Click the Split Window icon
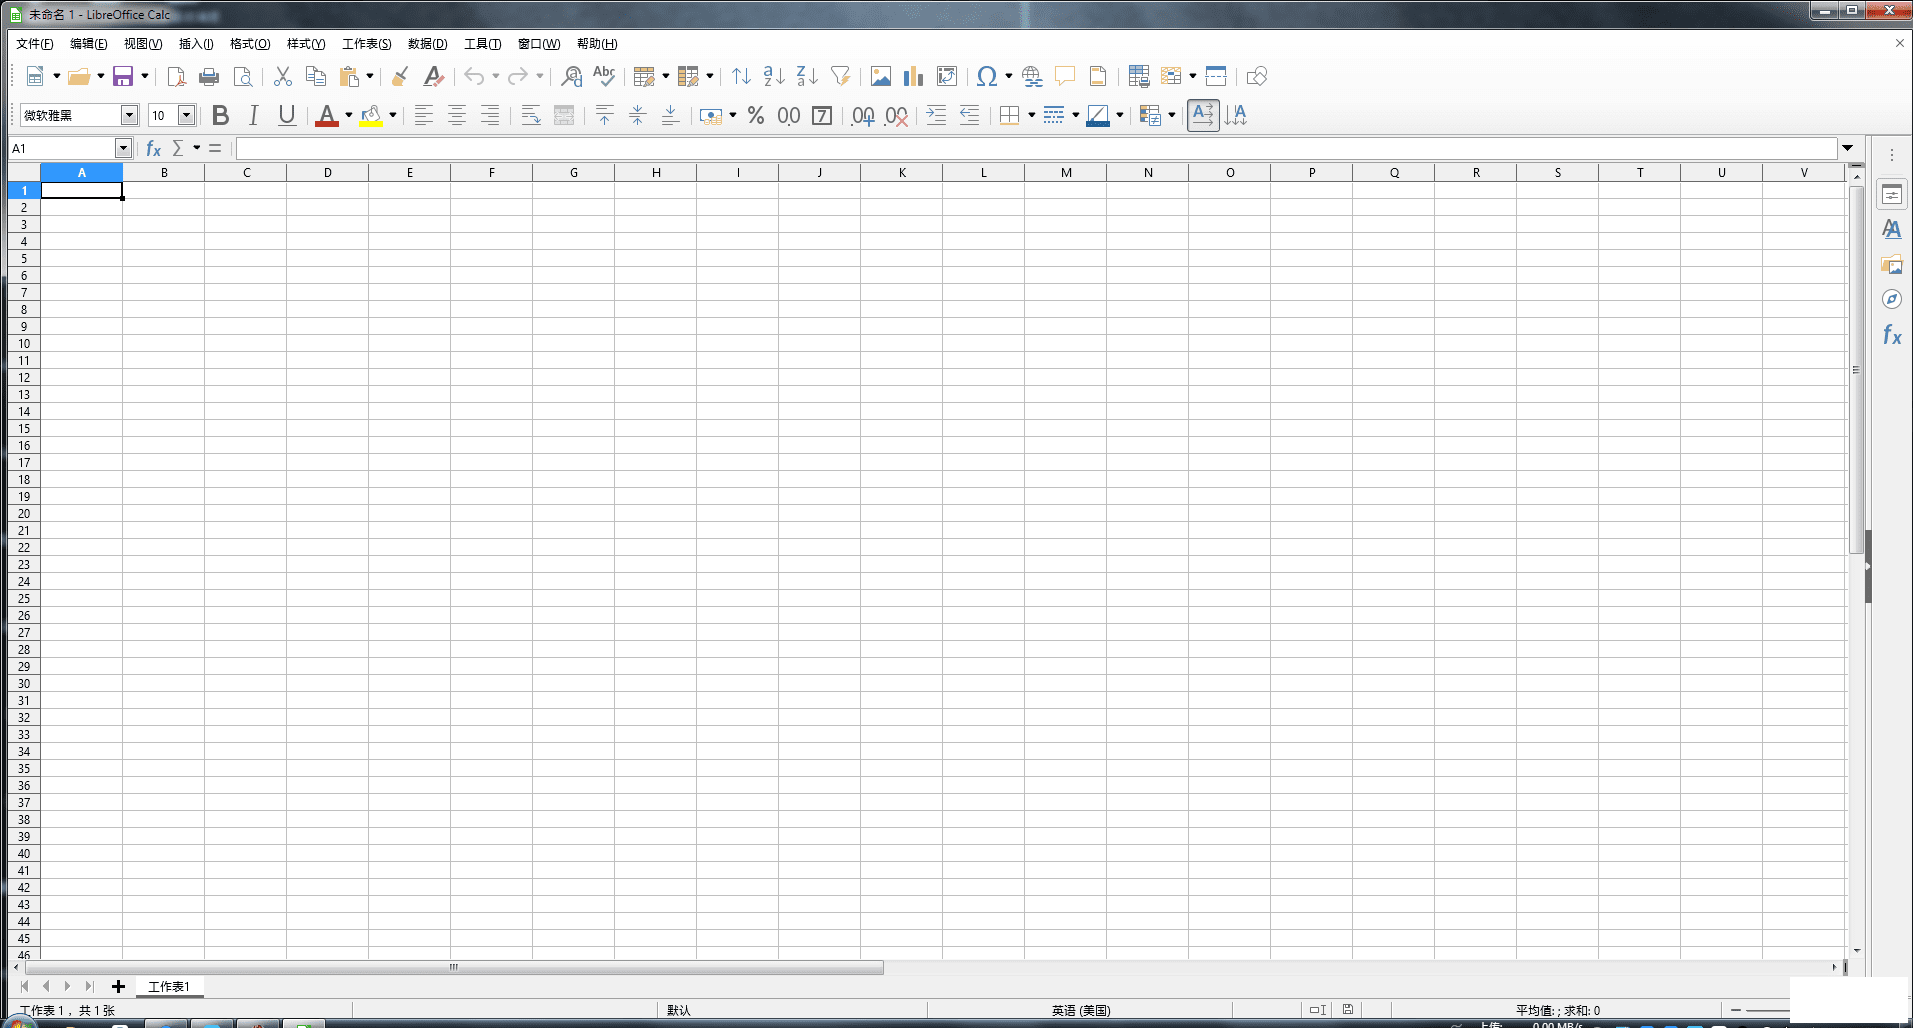 pyautogui.click(x=1216, y=76)
